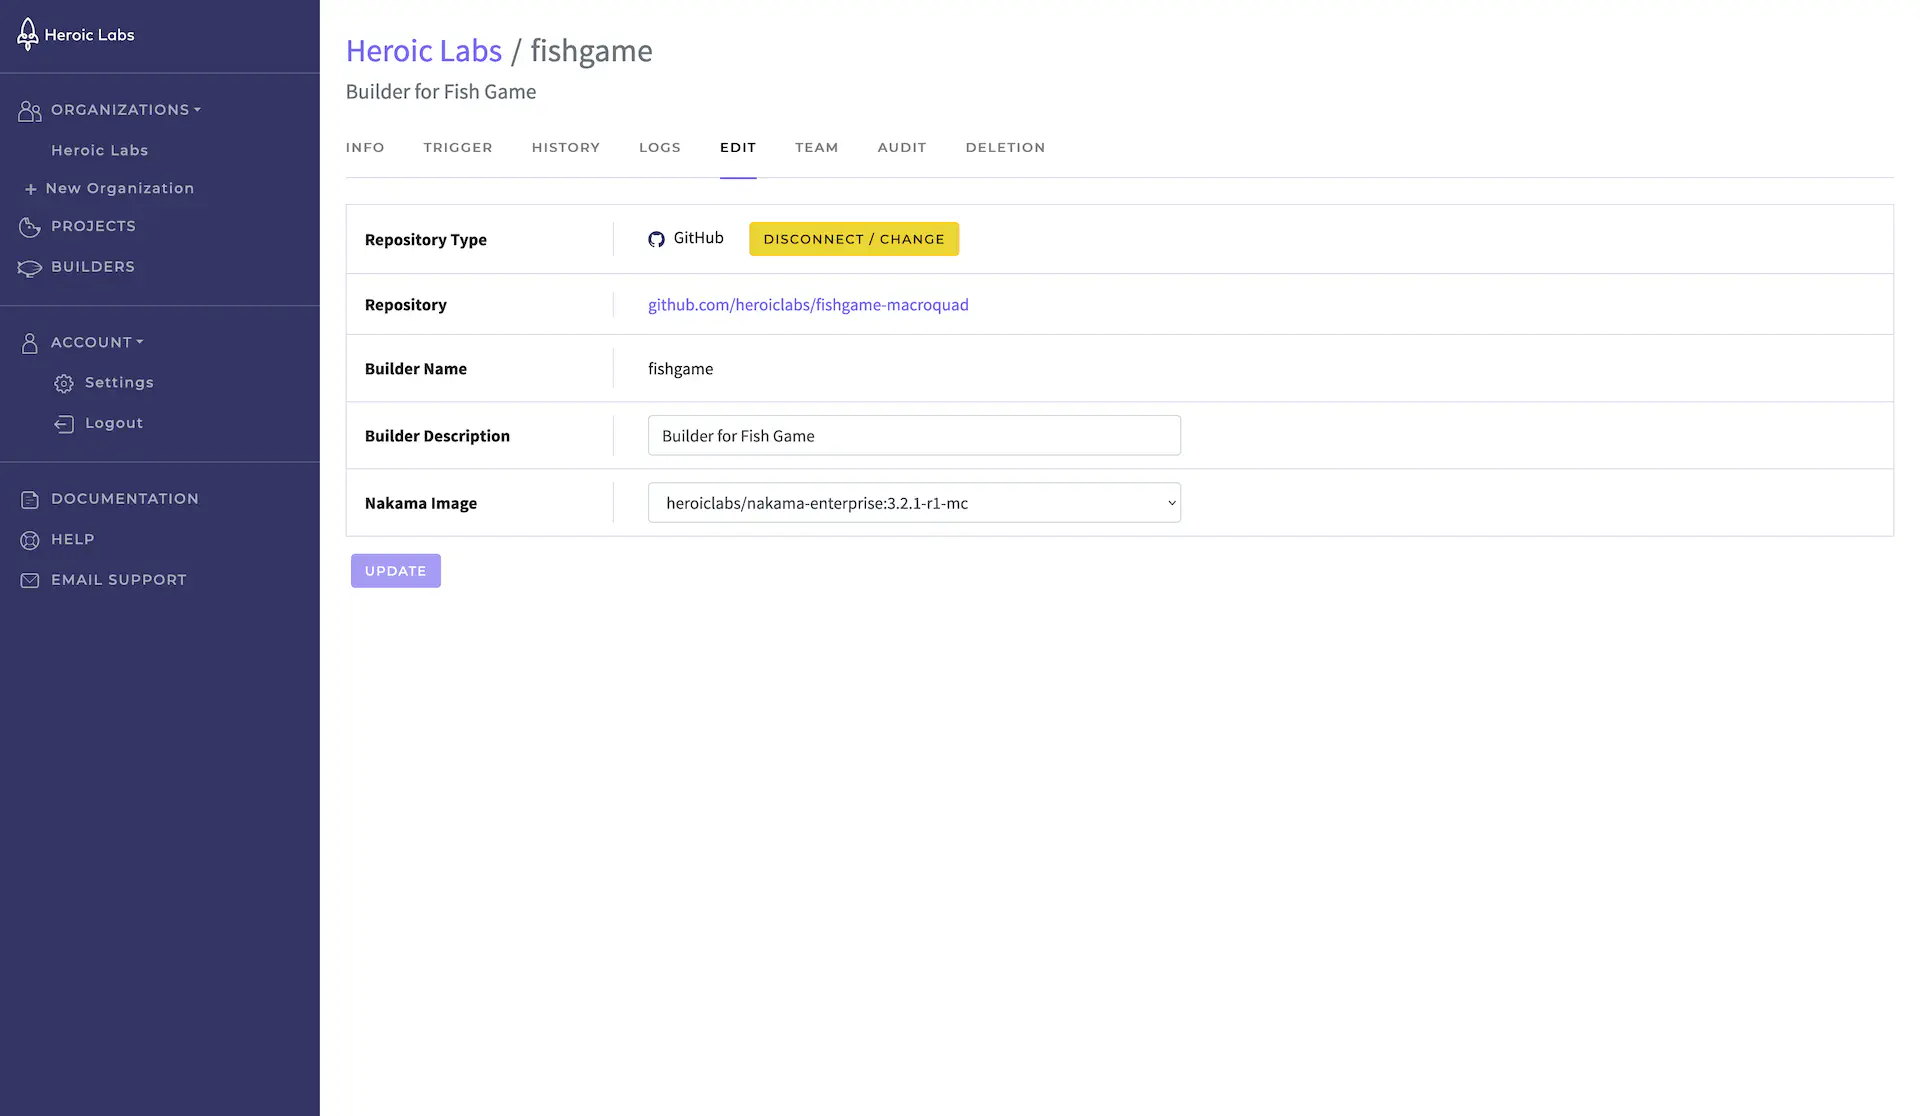Switch to the Info tab
Viewport: 1920px width, 1116px height.
click(365, 147)
